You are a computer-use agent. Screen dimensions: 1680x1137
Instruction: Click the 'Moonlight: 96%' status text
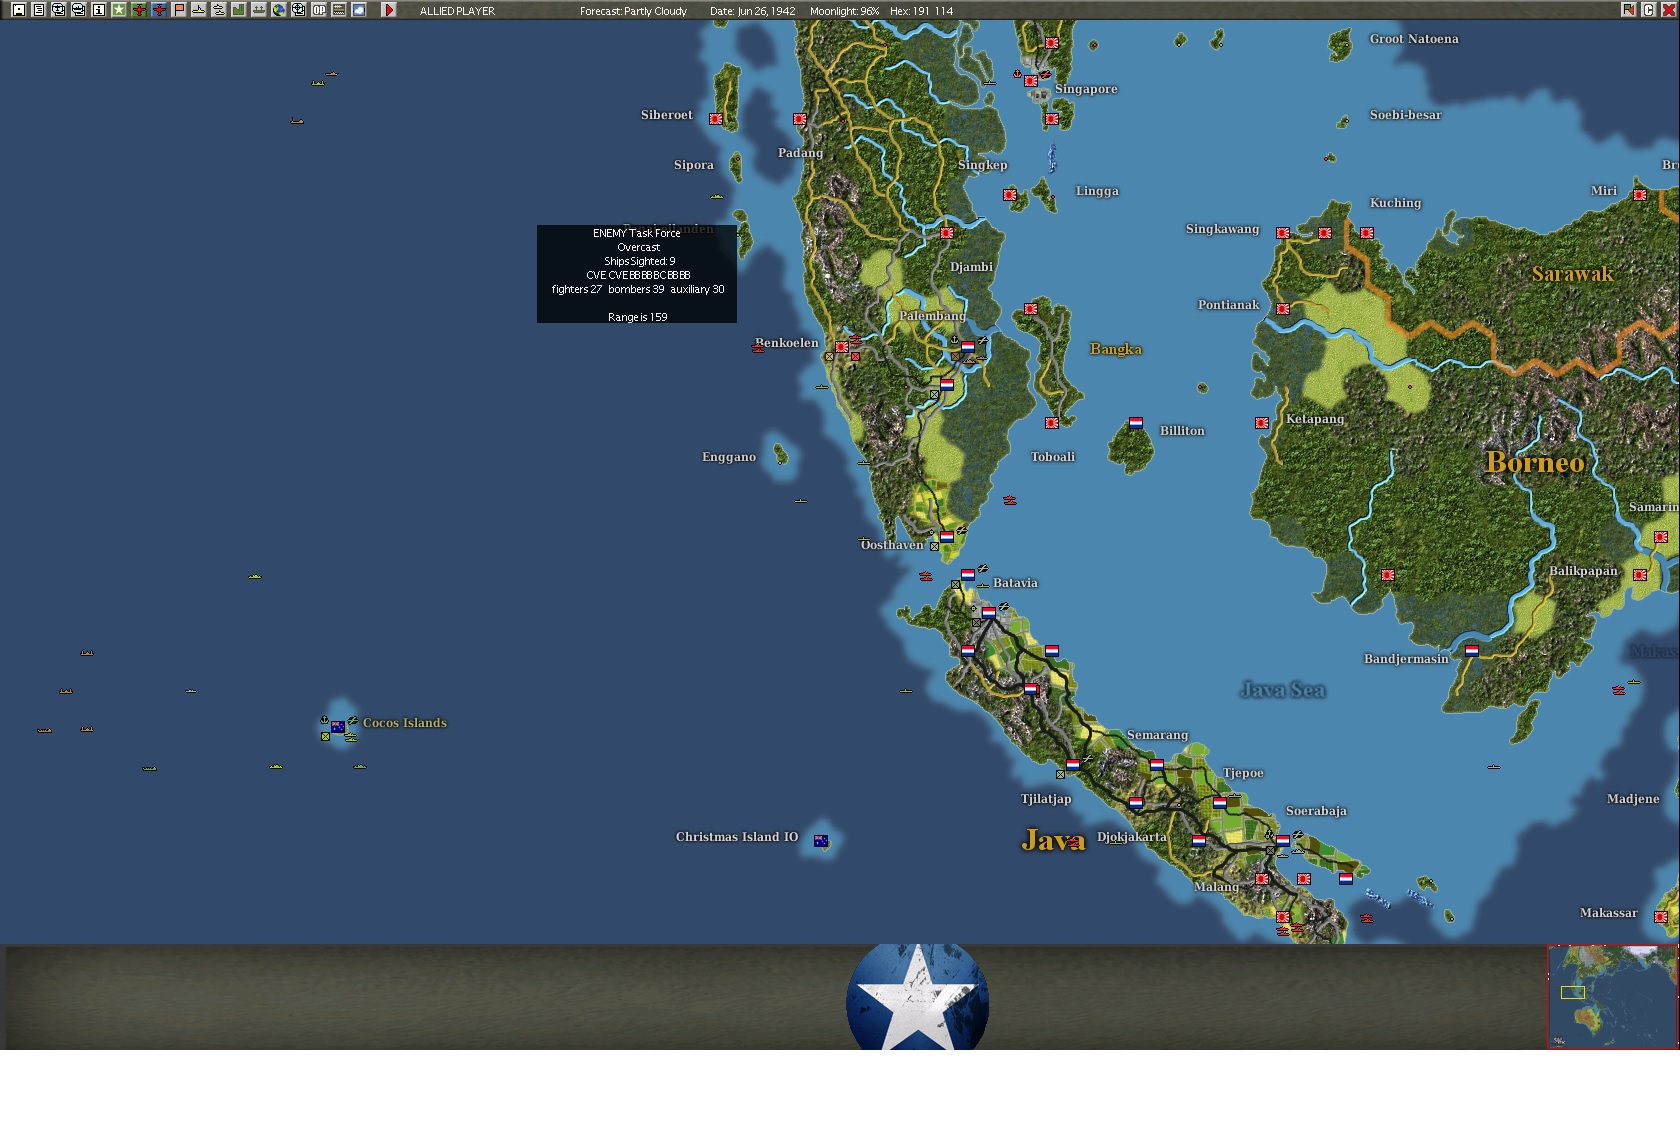click(845, 11)
